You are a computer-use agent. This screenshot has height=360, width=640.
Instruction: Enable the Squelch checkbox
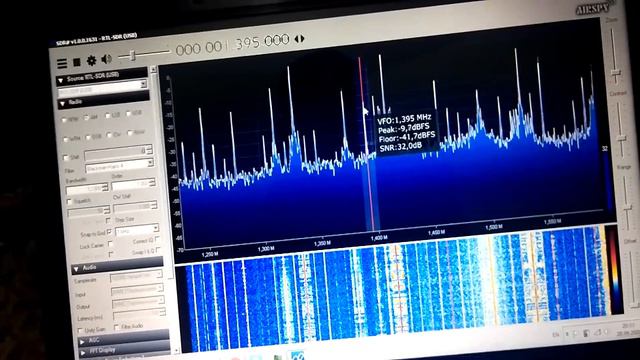[69, 202]
